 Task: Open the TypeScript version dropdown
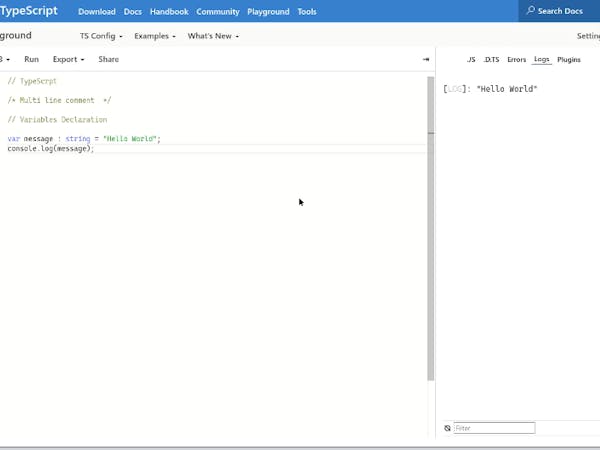point(5,59)
